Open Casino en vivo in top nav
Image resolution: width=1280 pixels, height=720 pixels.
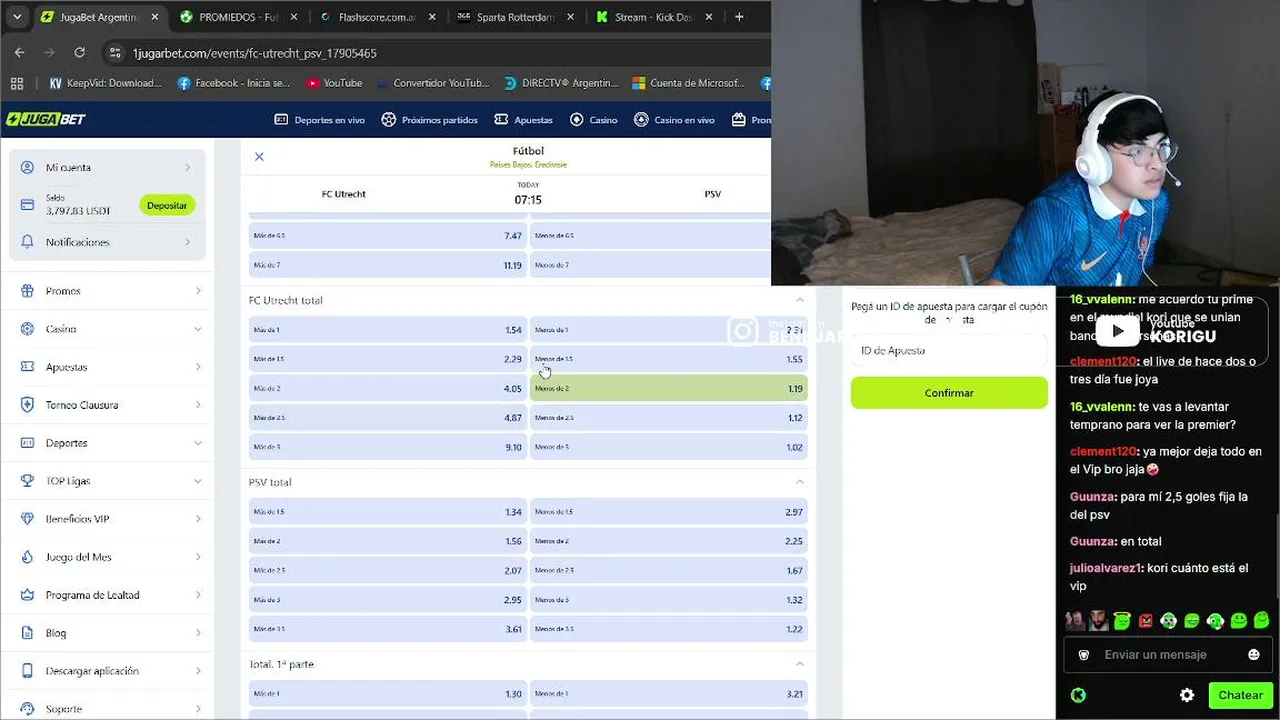click(x=674, y=120)
